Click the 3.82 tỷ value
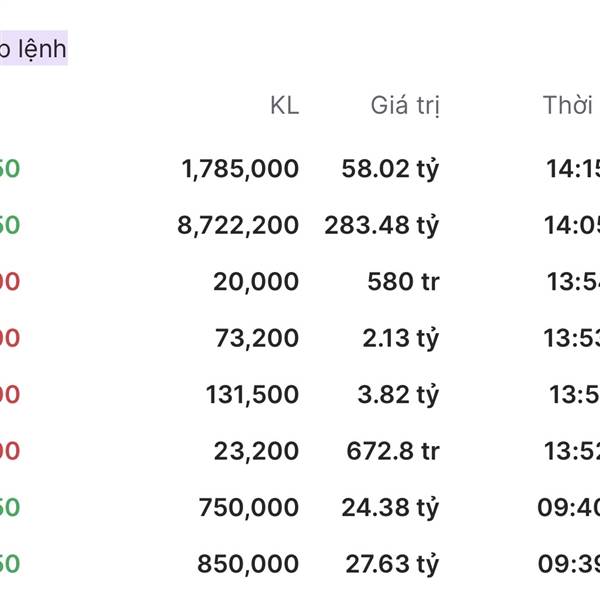Viewport: 600px width, 600px height. 398,394
